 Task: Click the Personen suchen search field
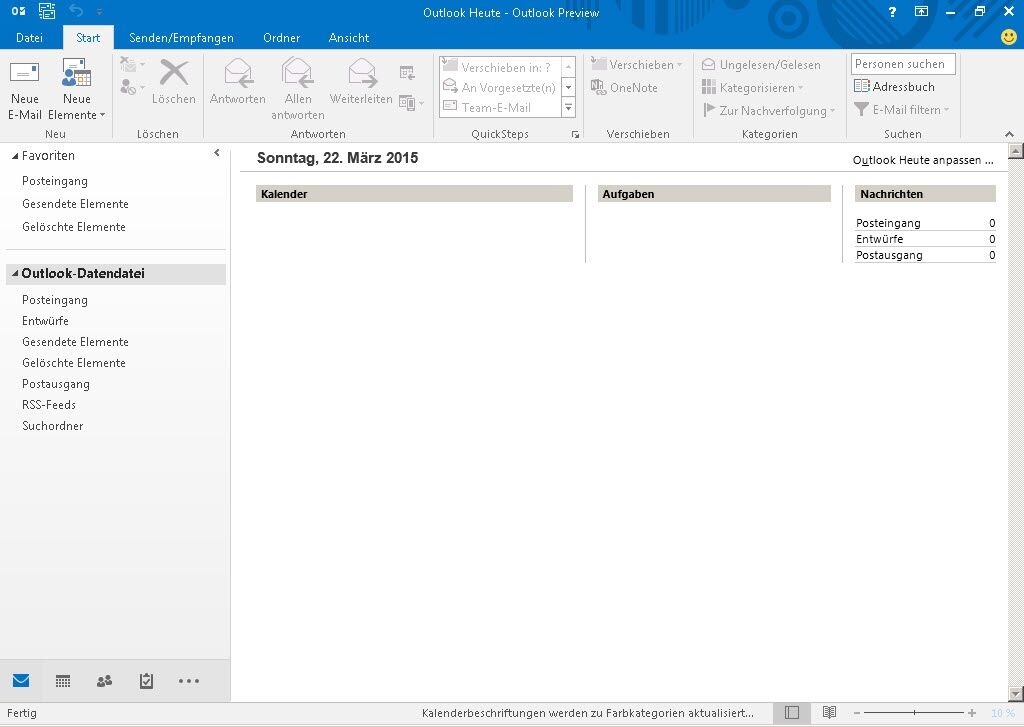coord(903,64)
